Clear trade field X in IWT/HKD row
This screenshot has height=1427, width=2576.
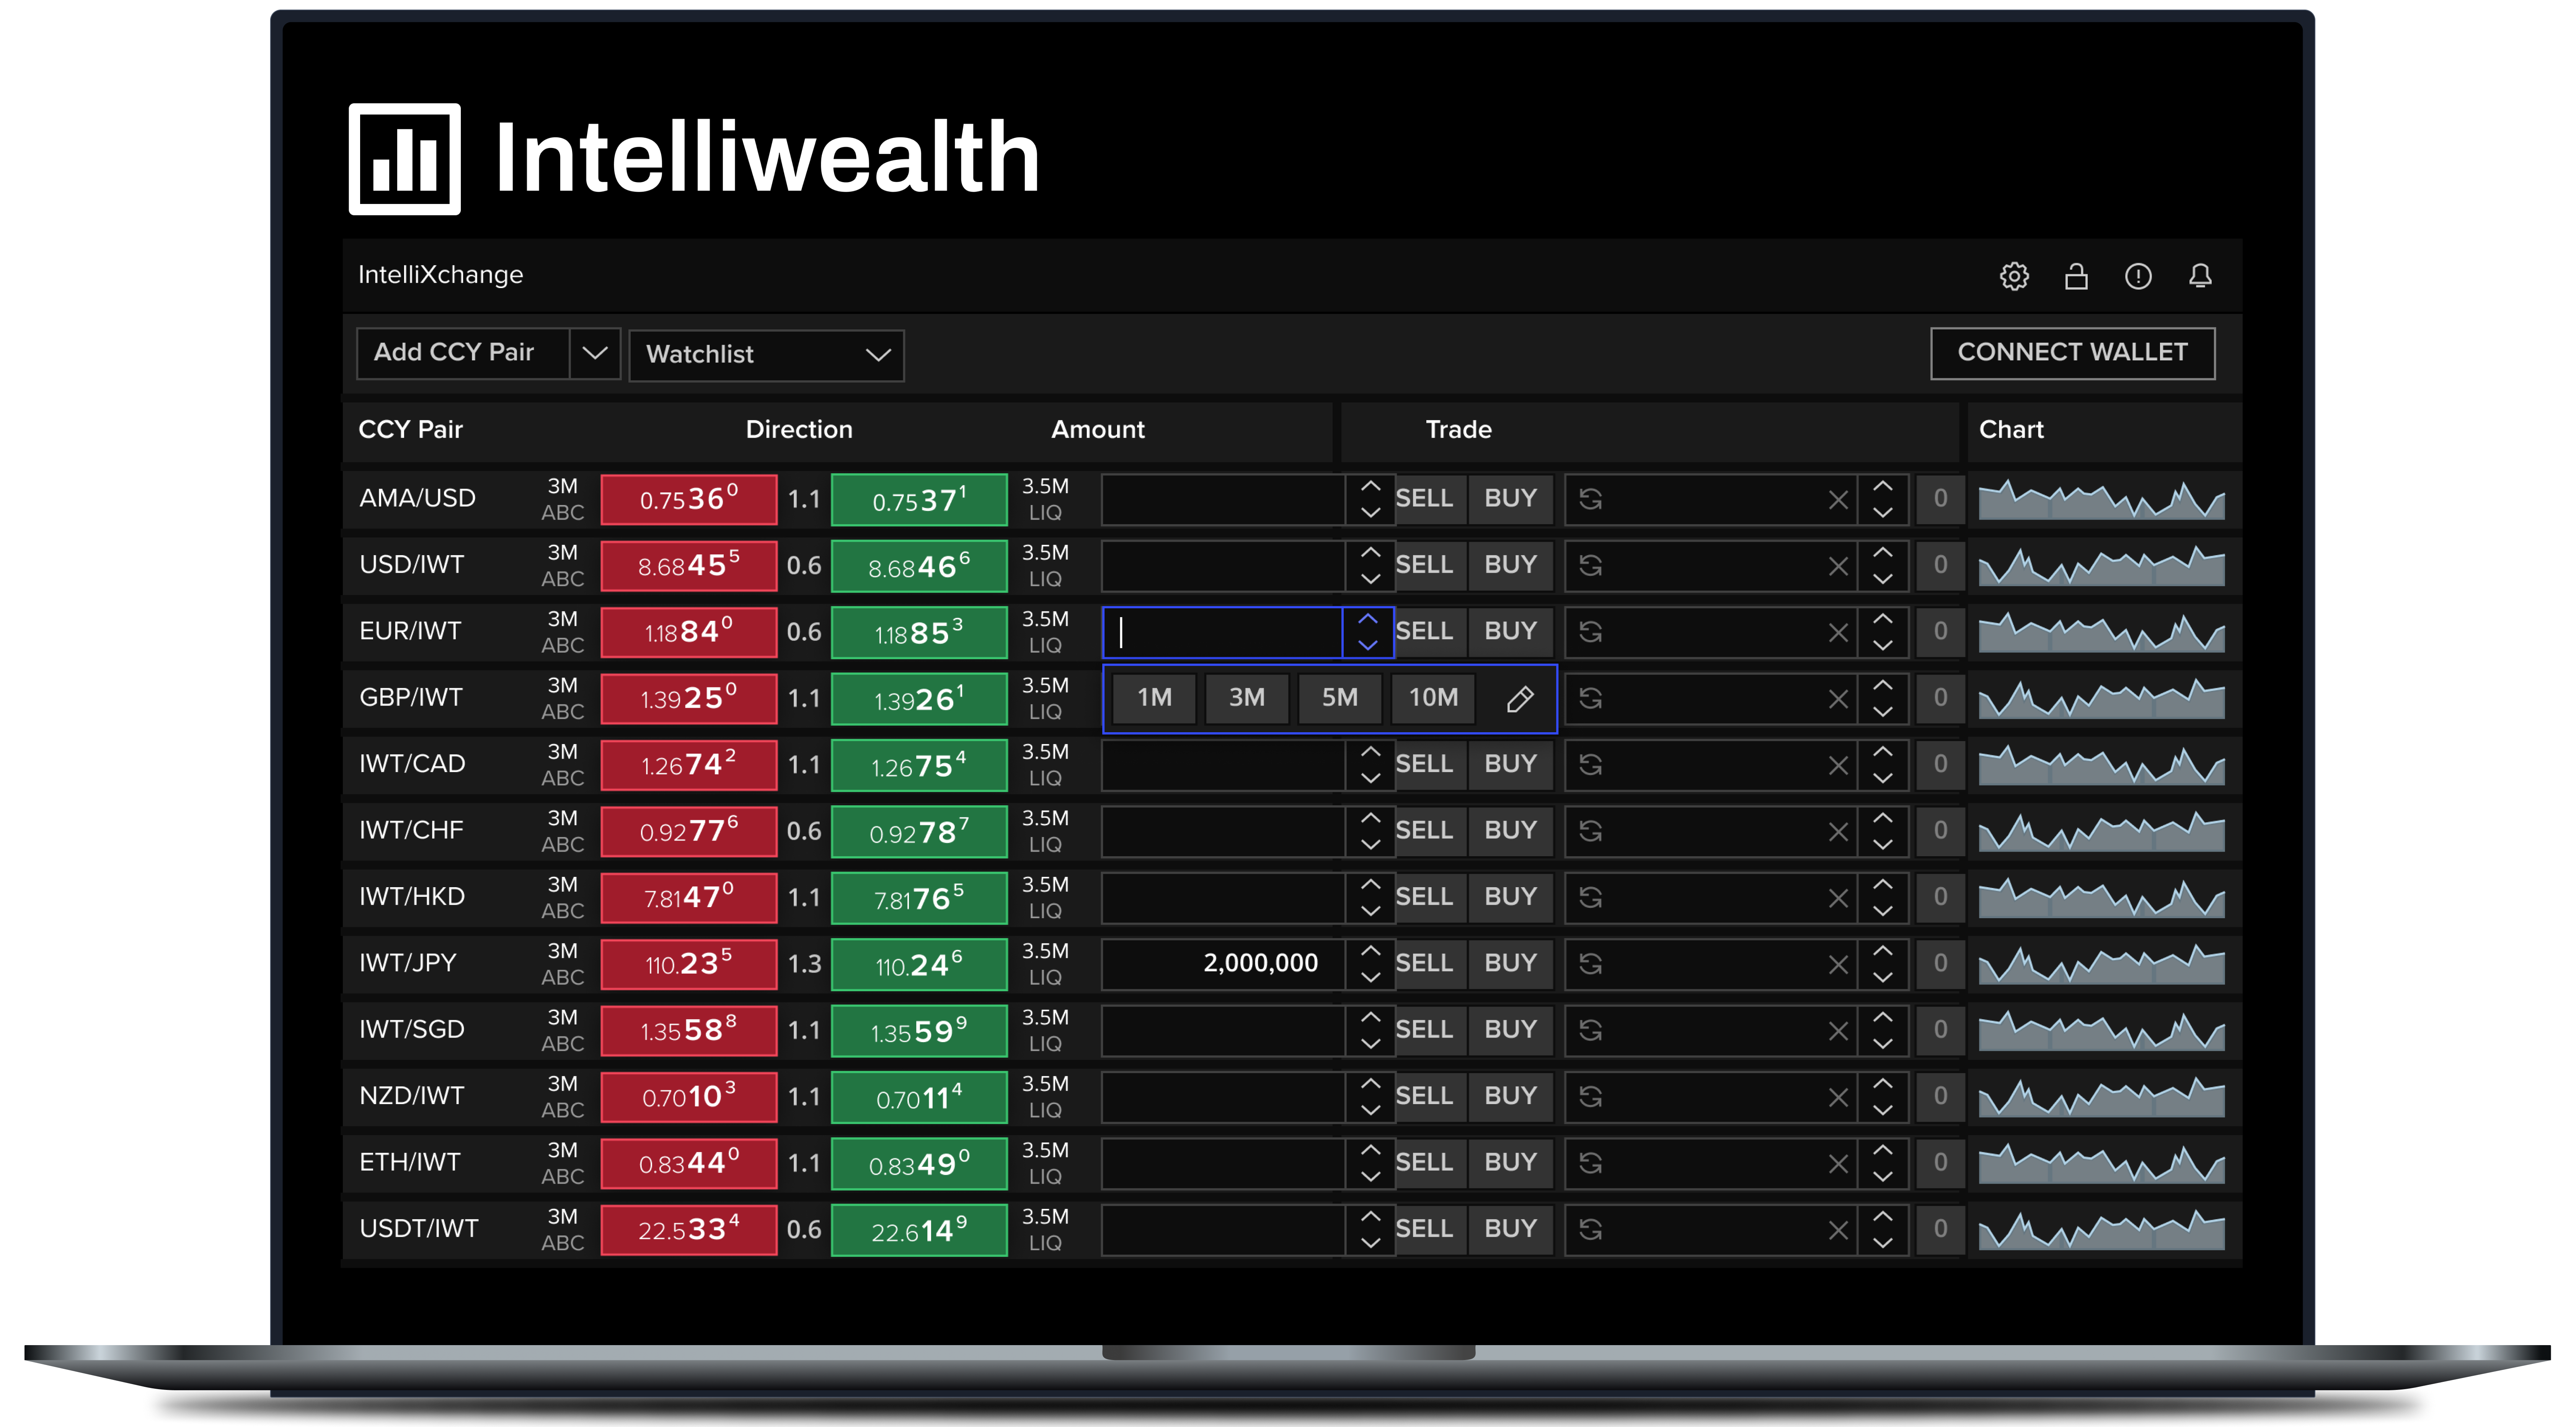click(1838, 899)
